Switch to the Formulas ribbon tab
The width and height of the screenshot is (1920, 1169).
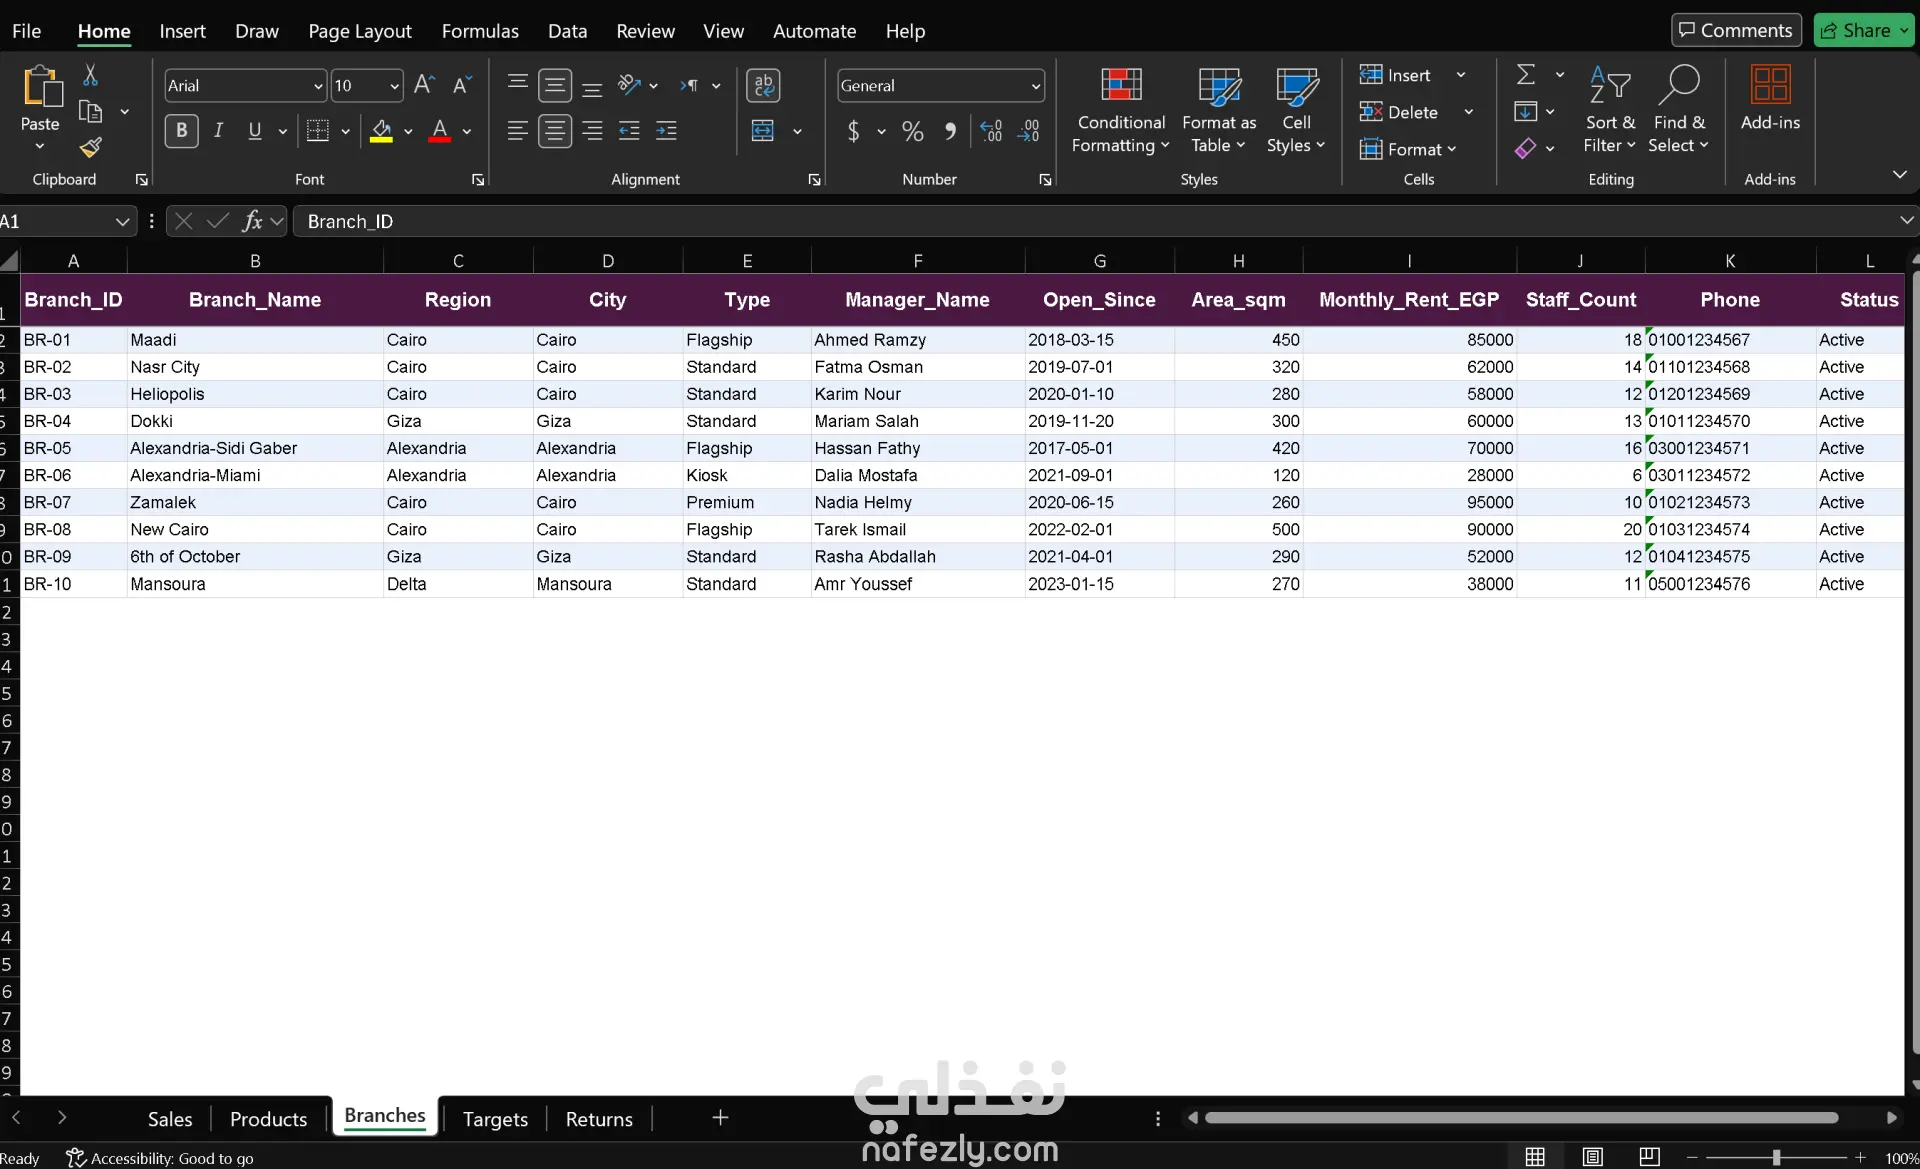coord(480,31)
